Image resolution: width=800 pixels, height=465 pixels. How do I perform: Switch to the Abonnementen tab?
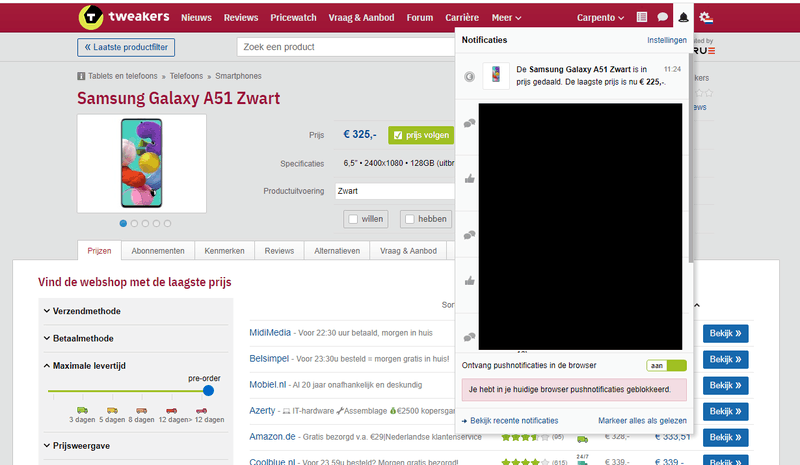[158, 251]
